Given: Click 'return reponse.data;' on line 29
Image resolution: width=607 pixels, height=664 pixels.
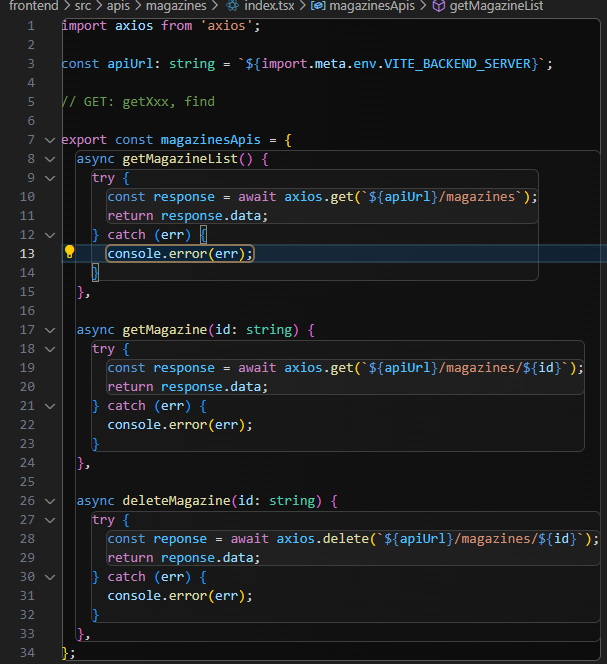Looking at the screenshot, I should pyautogui.click(x=184, y=558).
